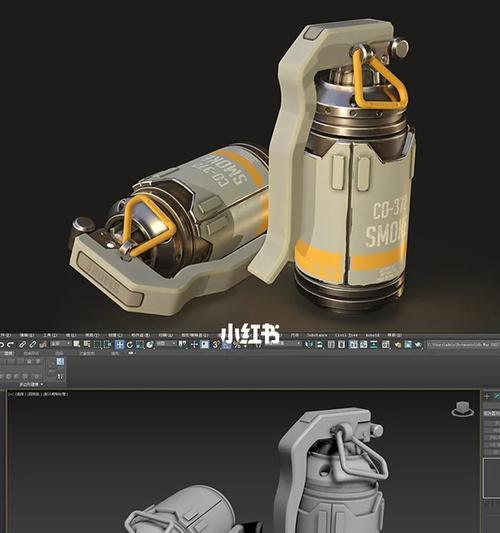Click the ribbon minimize toggle after tabs
This screenshot has width=500, height=533.
pyautogui.click(x=131, y=353)
